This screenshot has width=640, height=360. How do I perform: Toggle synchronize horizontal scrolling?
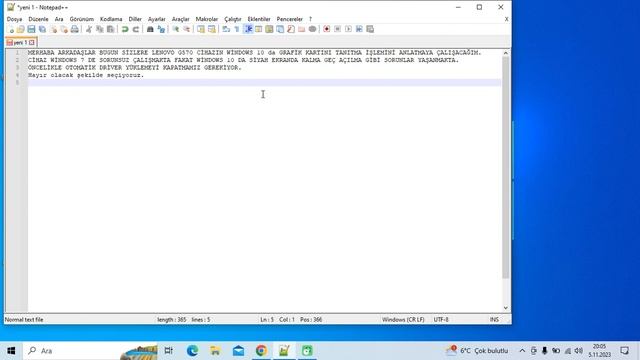click(x=212, y=29)
